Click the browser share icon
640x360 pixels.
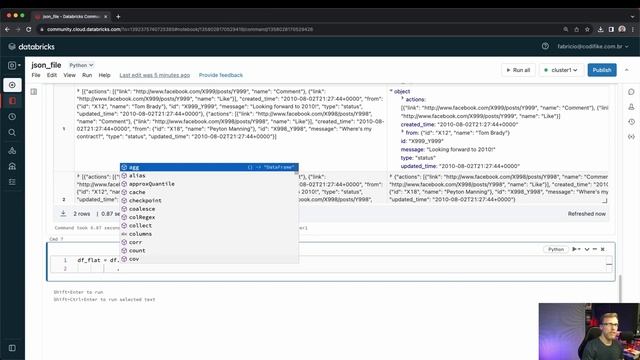pos(576,29)
